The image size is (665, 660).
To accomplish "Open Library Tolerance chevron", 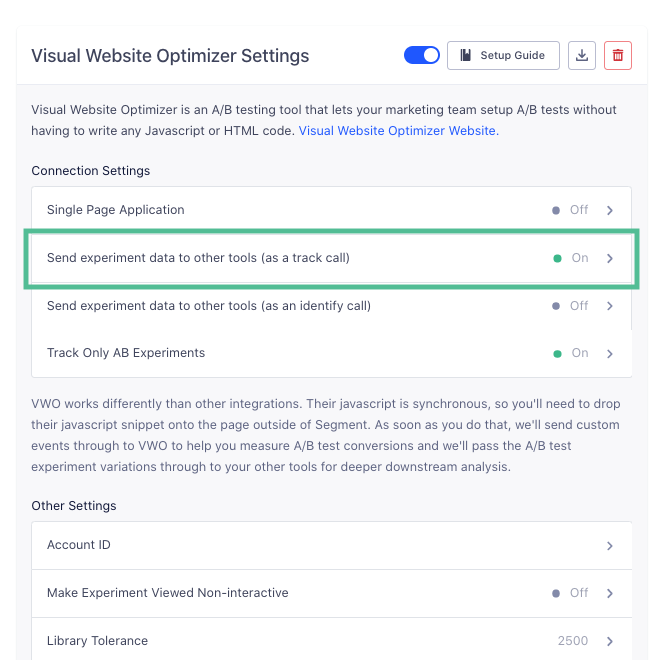I will (x=610, y=641).
